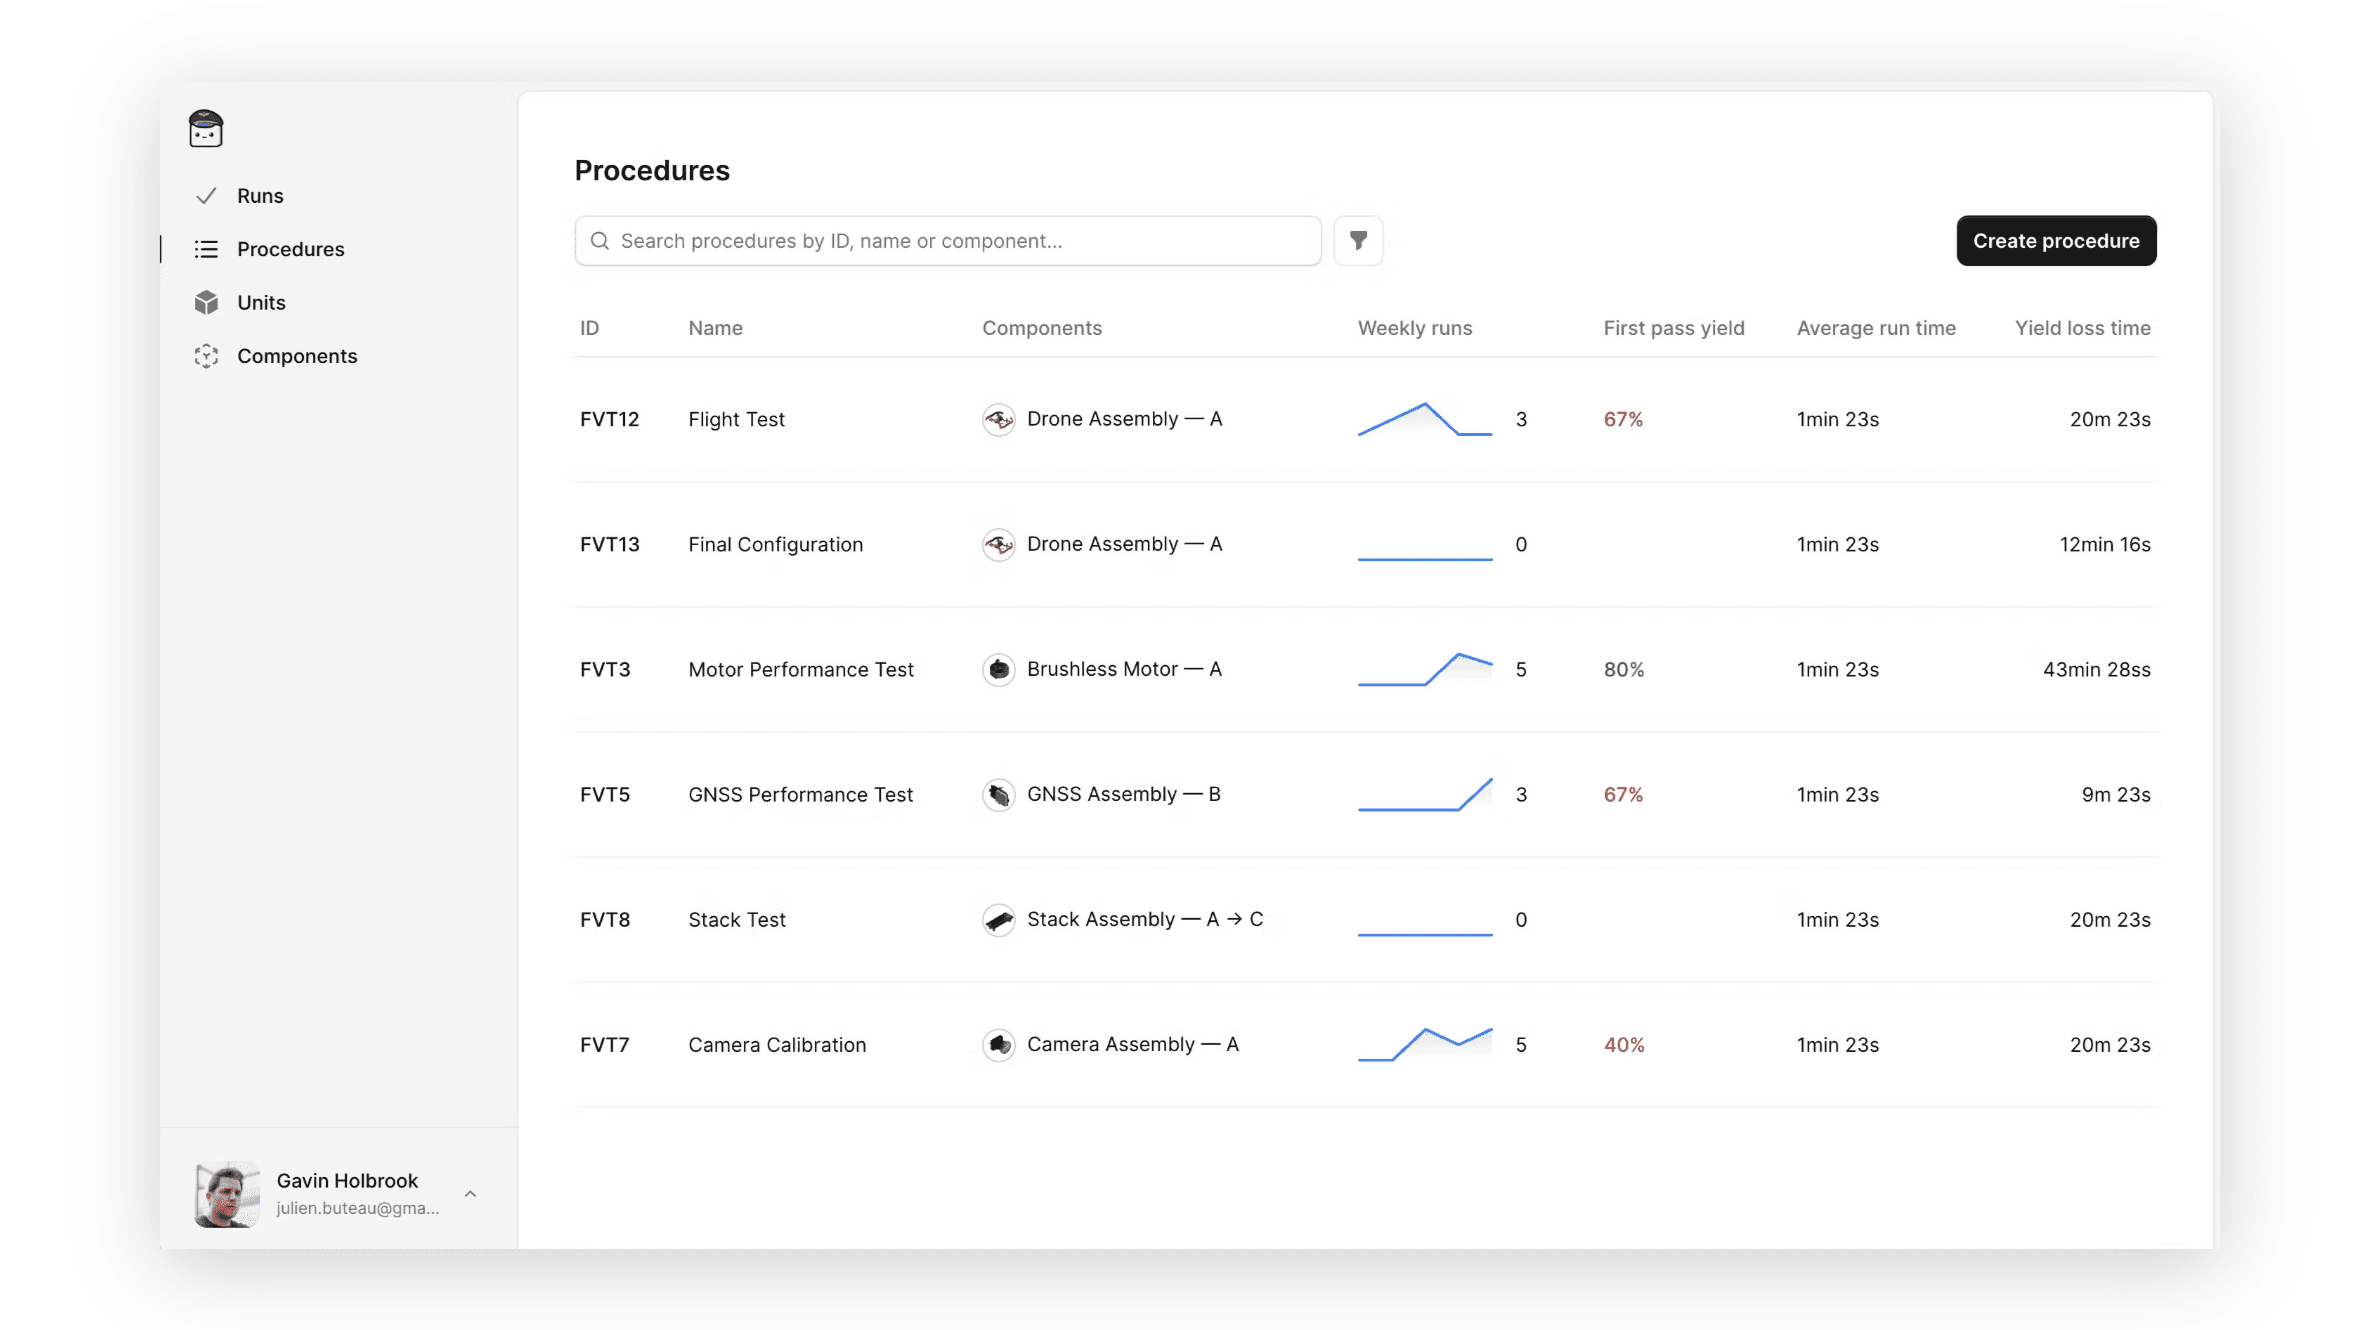Open the Motor Performance Test procedure
2380x1330 pixels.
click(800, 669)
